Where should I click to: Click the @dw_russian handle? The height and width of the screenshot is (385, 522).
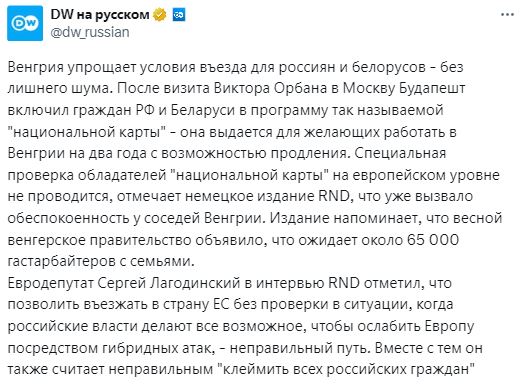(x=90, y=32)
